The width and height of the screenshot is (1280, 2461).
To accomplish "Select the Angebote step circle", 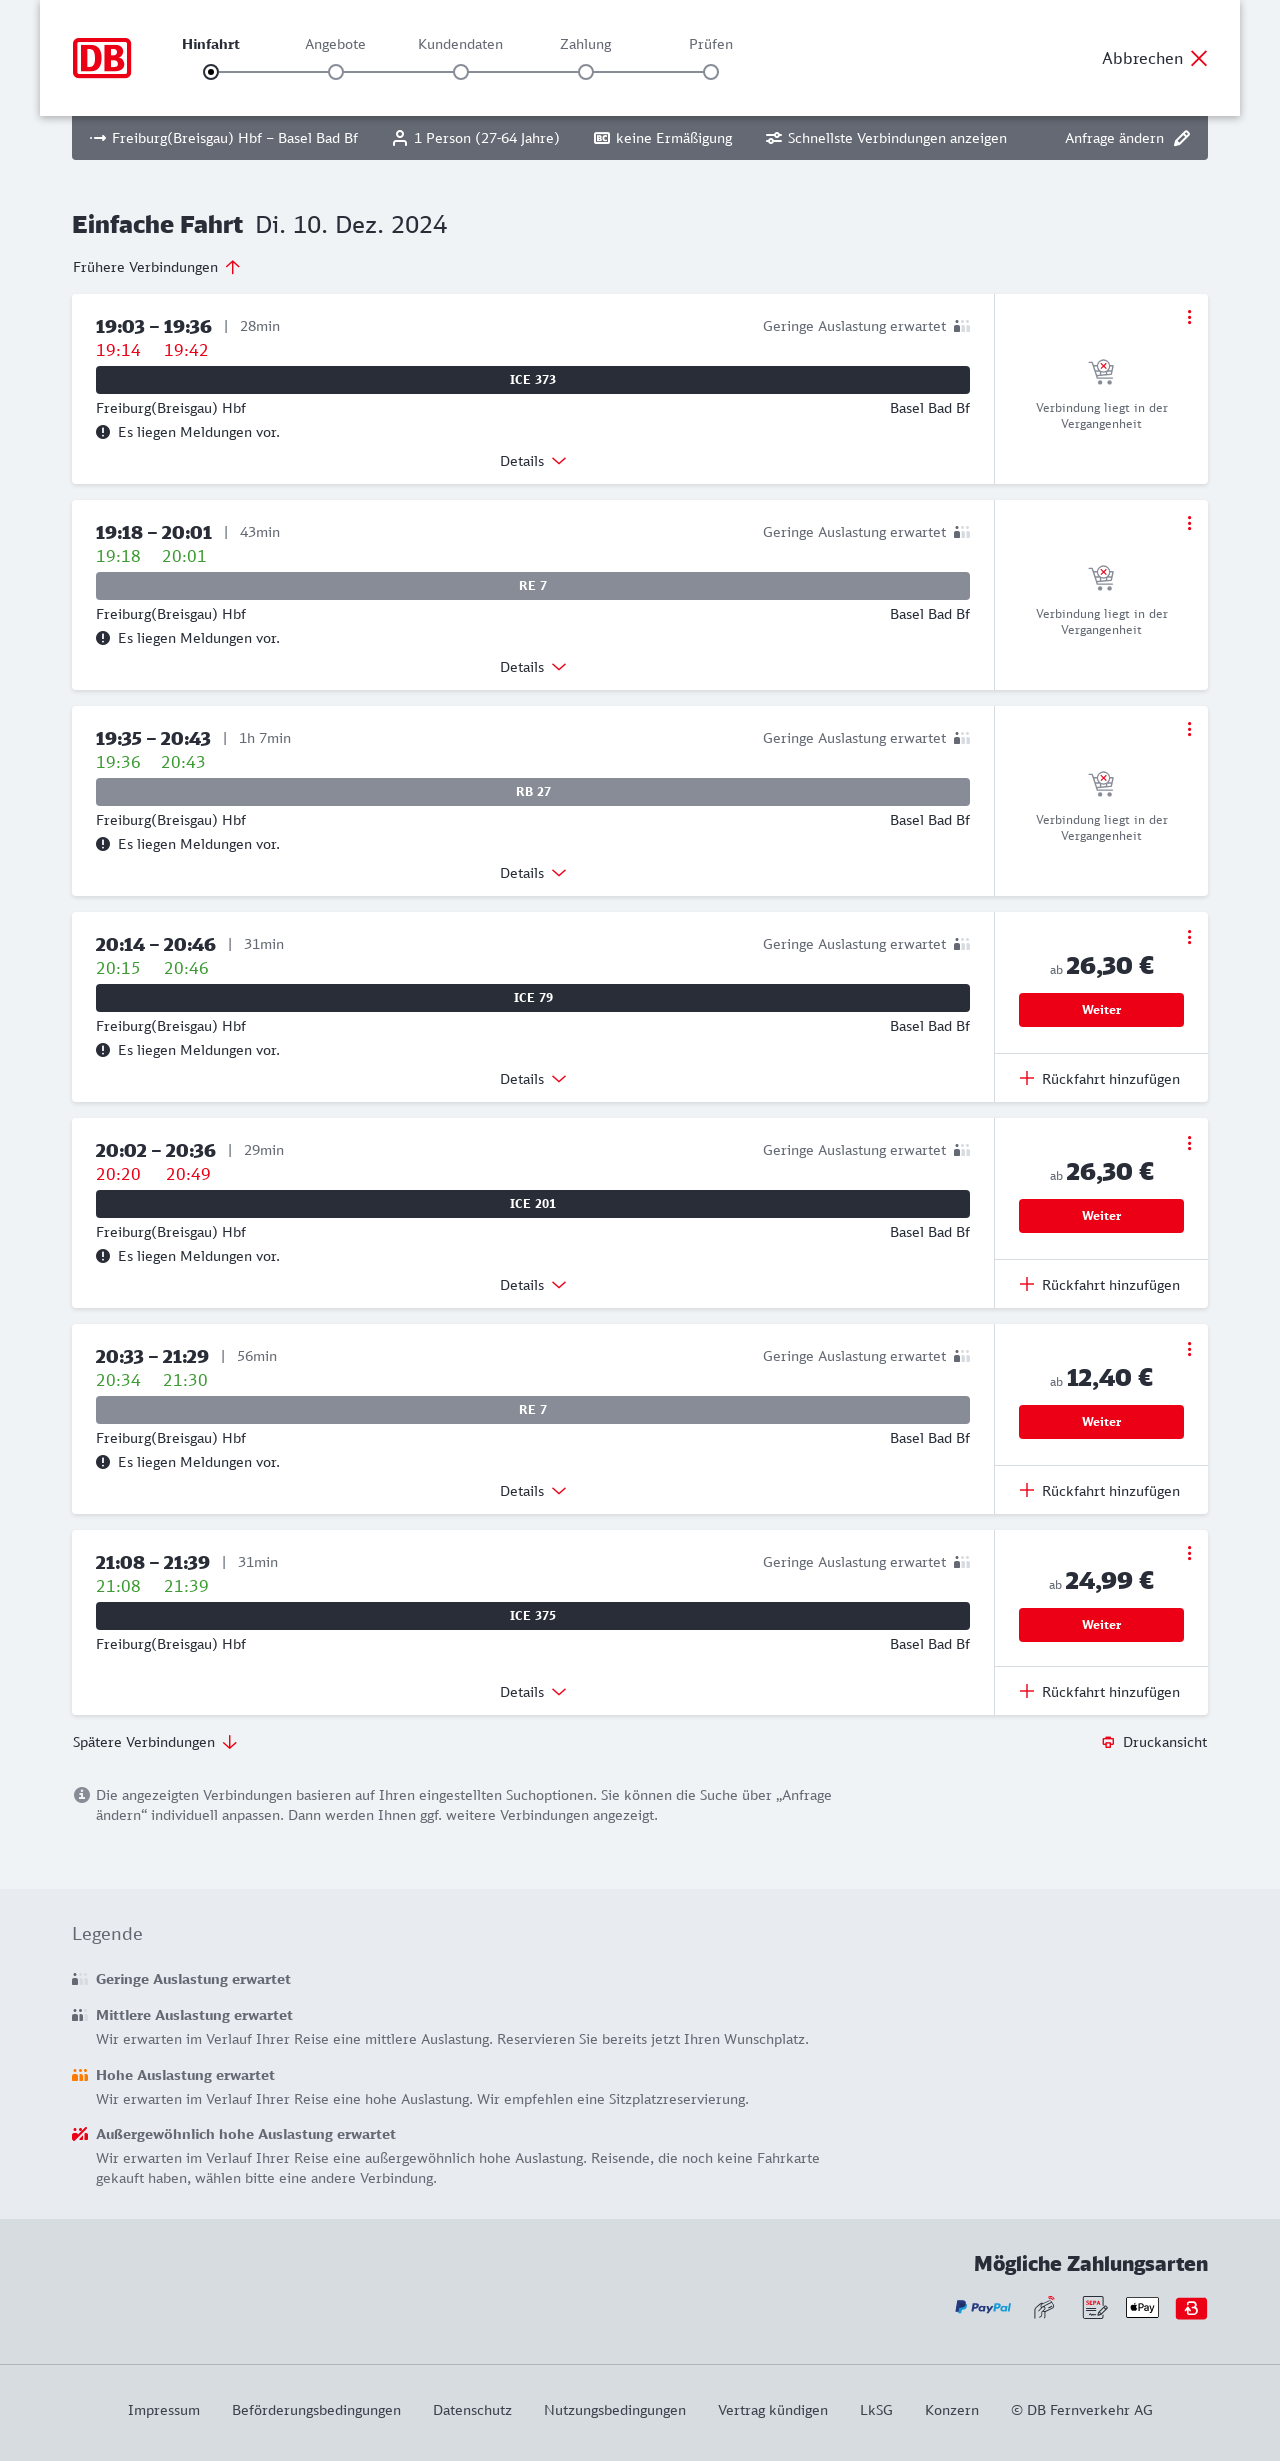I will 336,72.
